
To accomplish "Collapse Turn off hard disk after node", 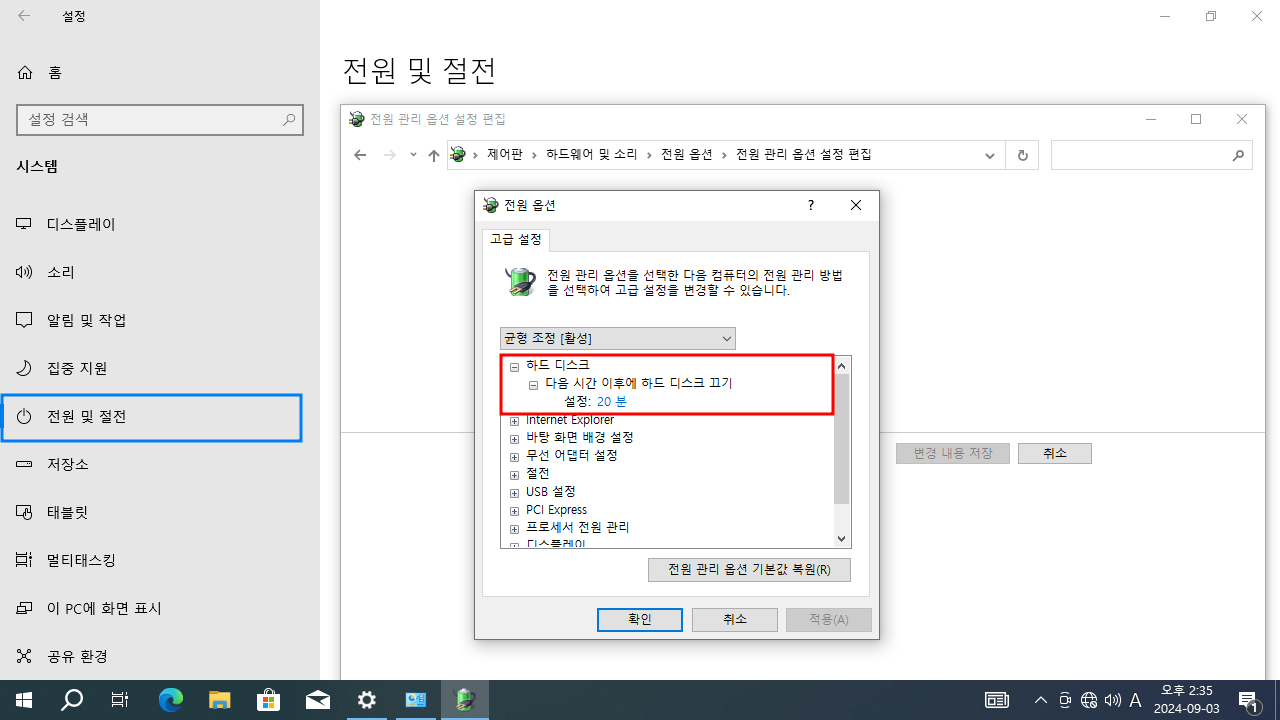I will point(533,385).
